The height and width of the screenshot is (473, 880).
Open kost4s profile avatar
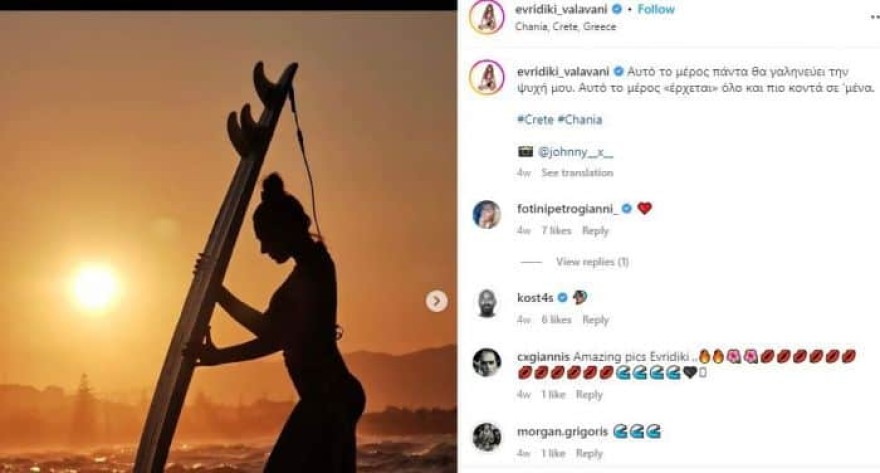click(x=487, y=304)
